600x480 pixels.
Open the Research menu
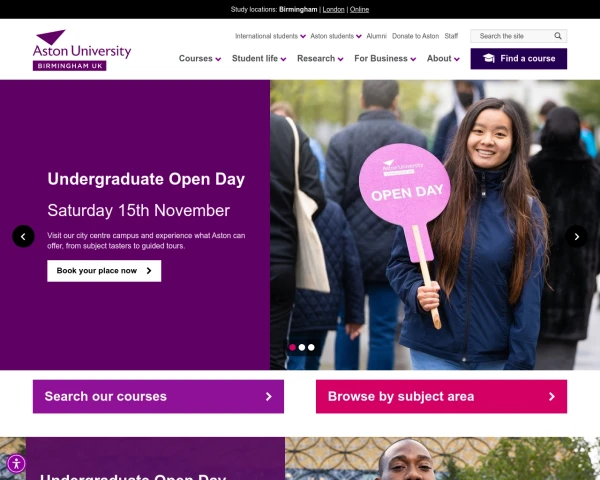point(320,59)
